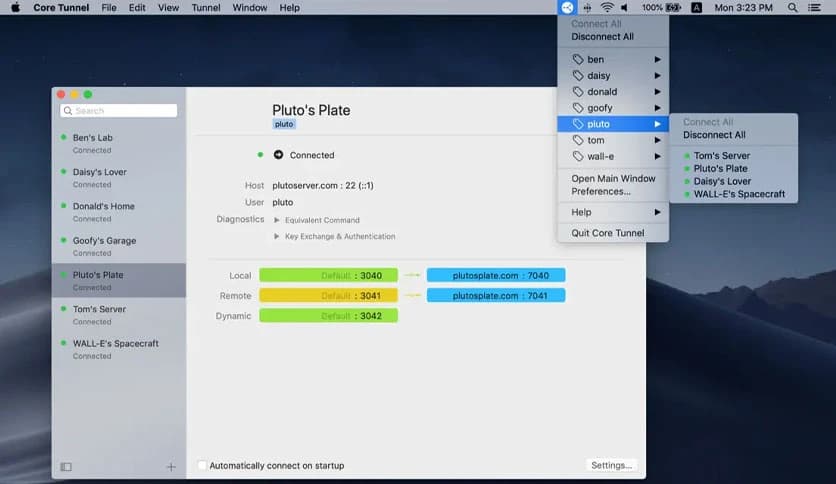Viewport: 836px width, 484px height.
Task: Click the volume icon in menu bar
Action: tap(626, 7)
